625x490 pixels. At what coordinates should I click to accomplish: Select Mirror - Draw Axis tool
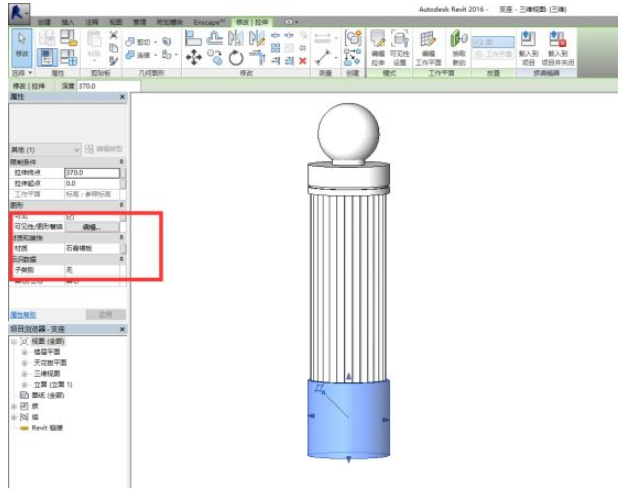(x=257, y=39)
